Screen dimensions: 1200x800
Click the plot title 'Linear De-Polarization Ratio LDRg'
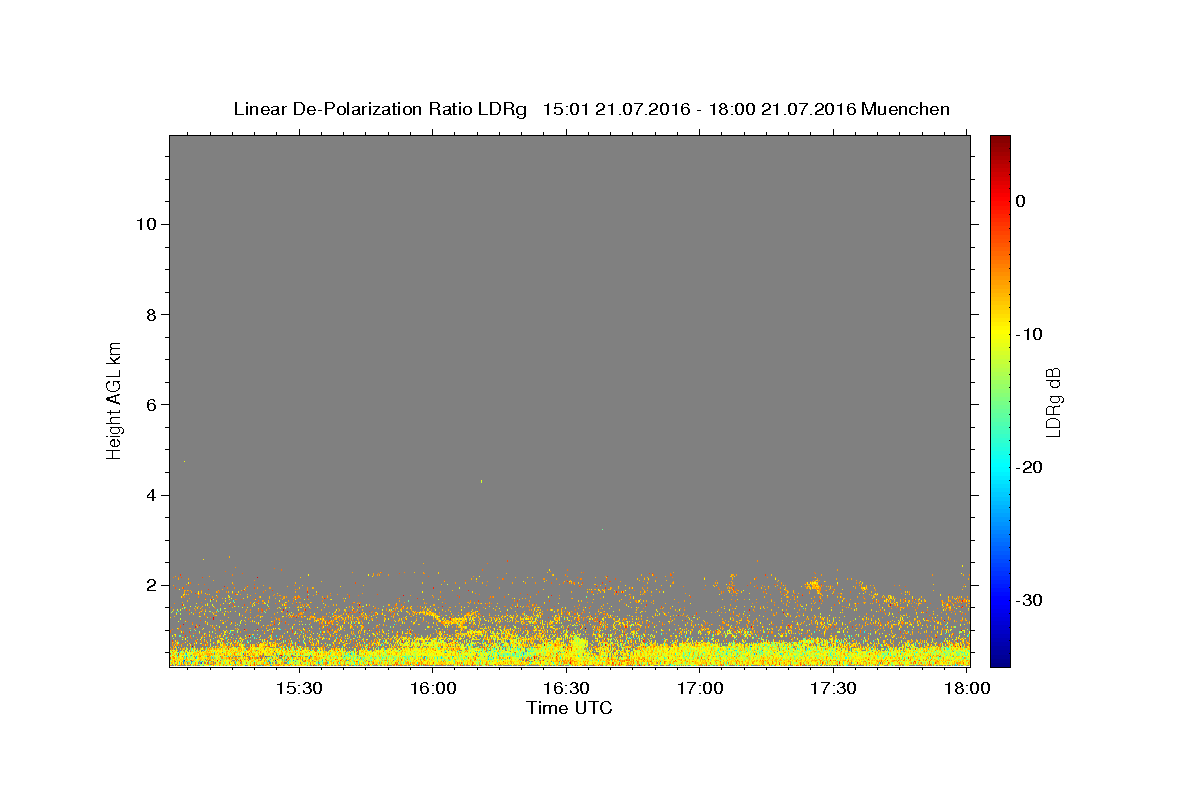click(380, 109)
